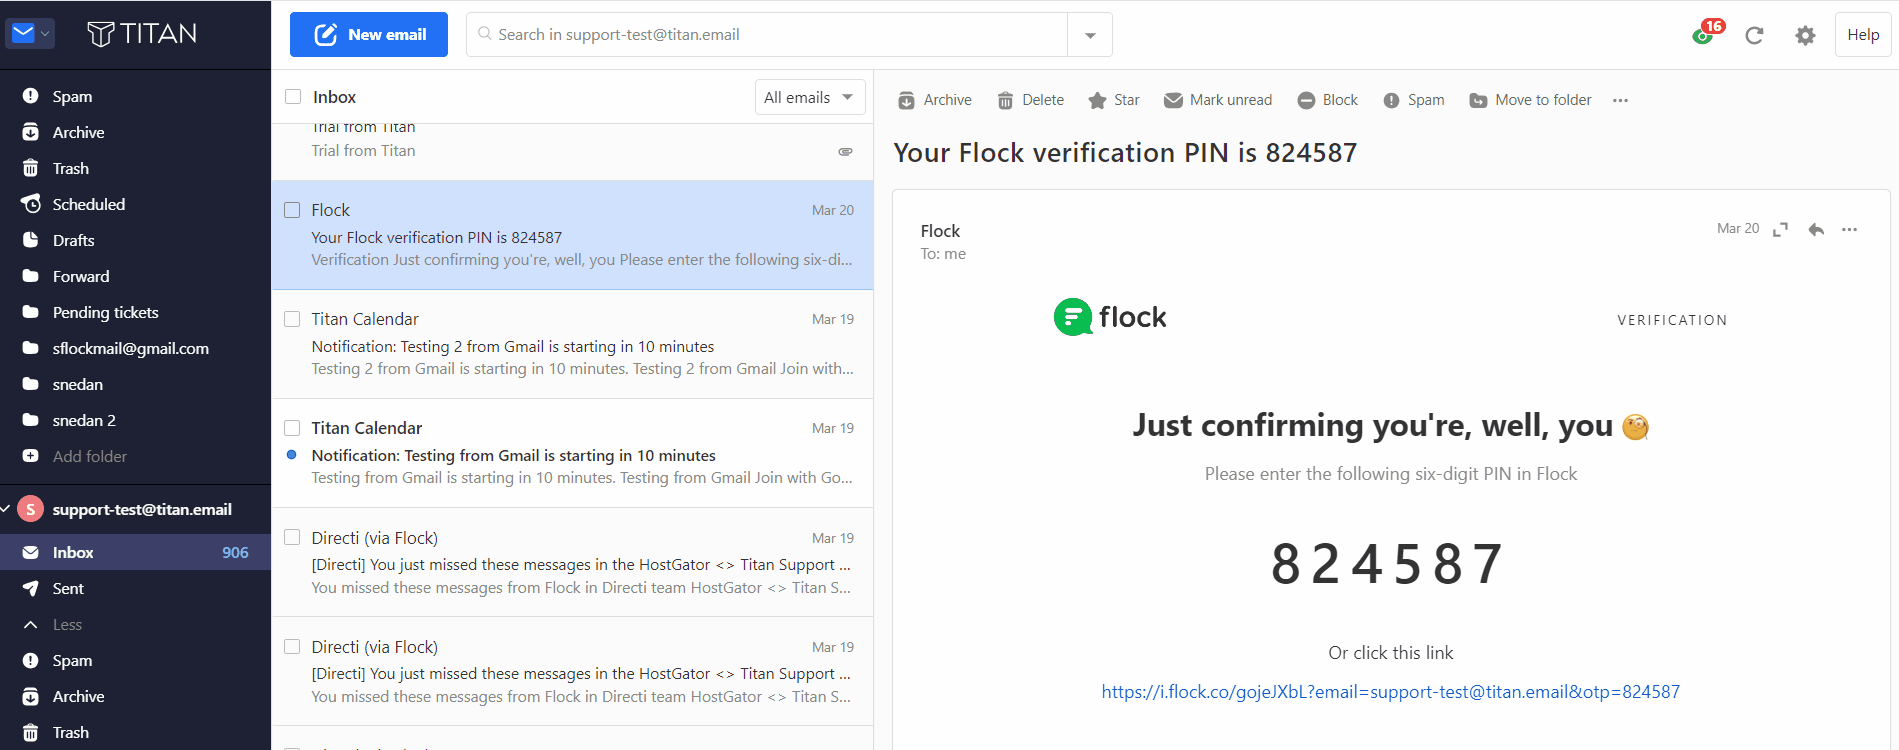Open the lower Trash folder
The width and height of the screenshot is (1899, 750).
pyautogui.click(x=70, y=732)
